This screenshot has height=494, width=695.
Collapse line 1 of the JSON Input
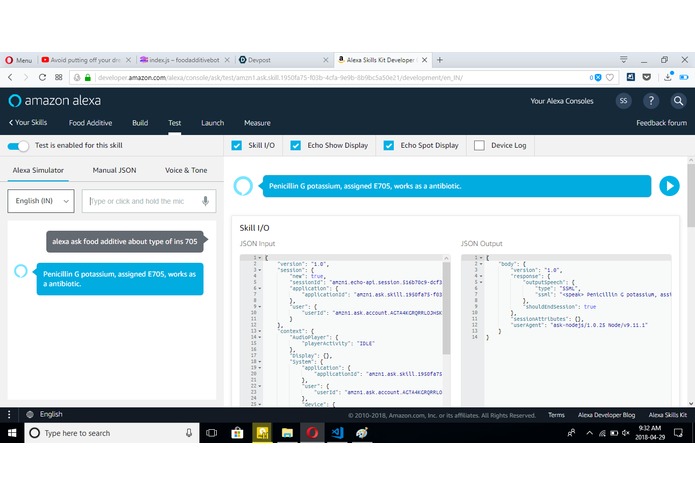coord(260,257)
